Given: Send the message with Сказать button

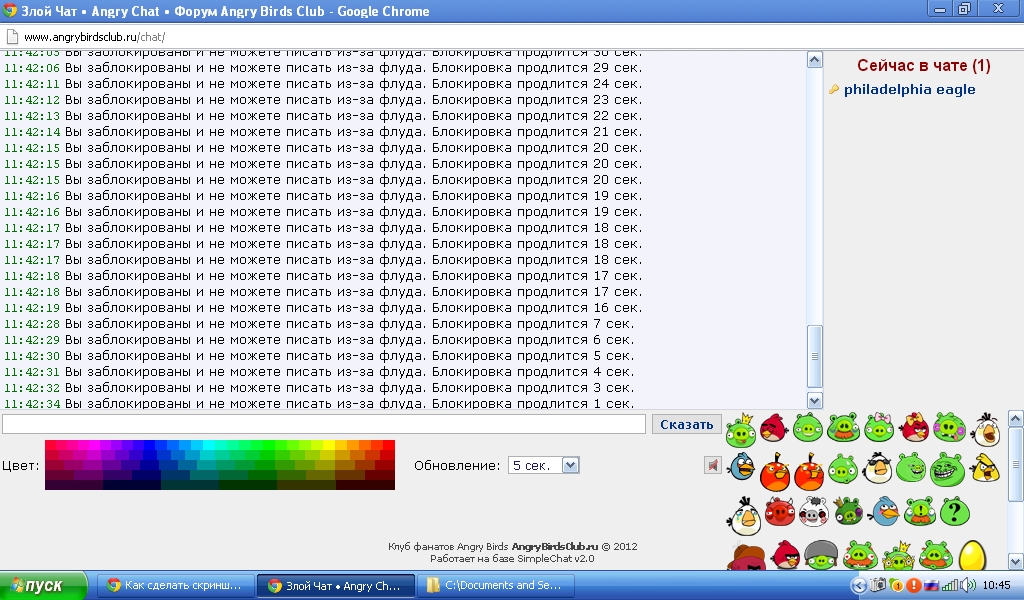Looking at the screenshot, I should [686, 424].
